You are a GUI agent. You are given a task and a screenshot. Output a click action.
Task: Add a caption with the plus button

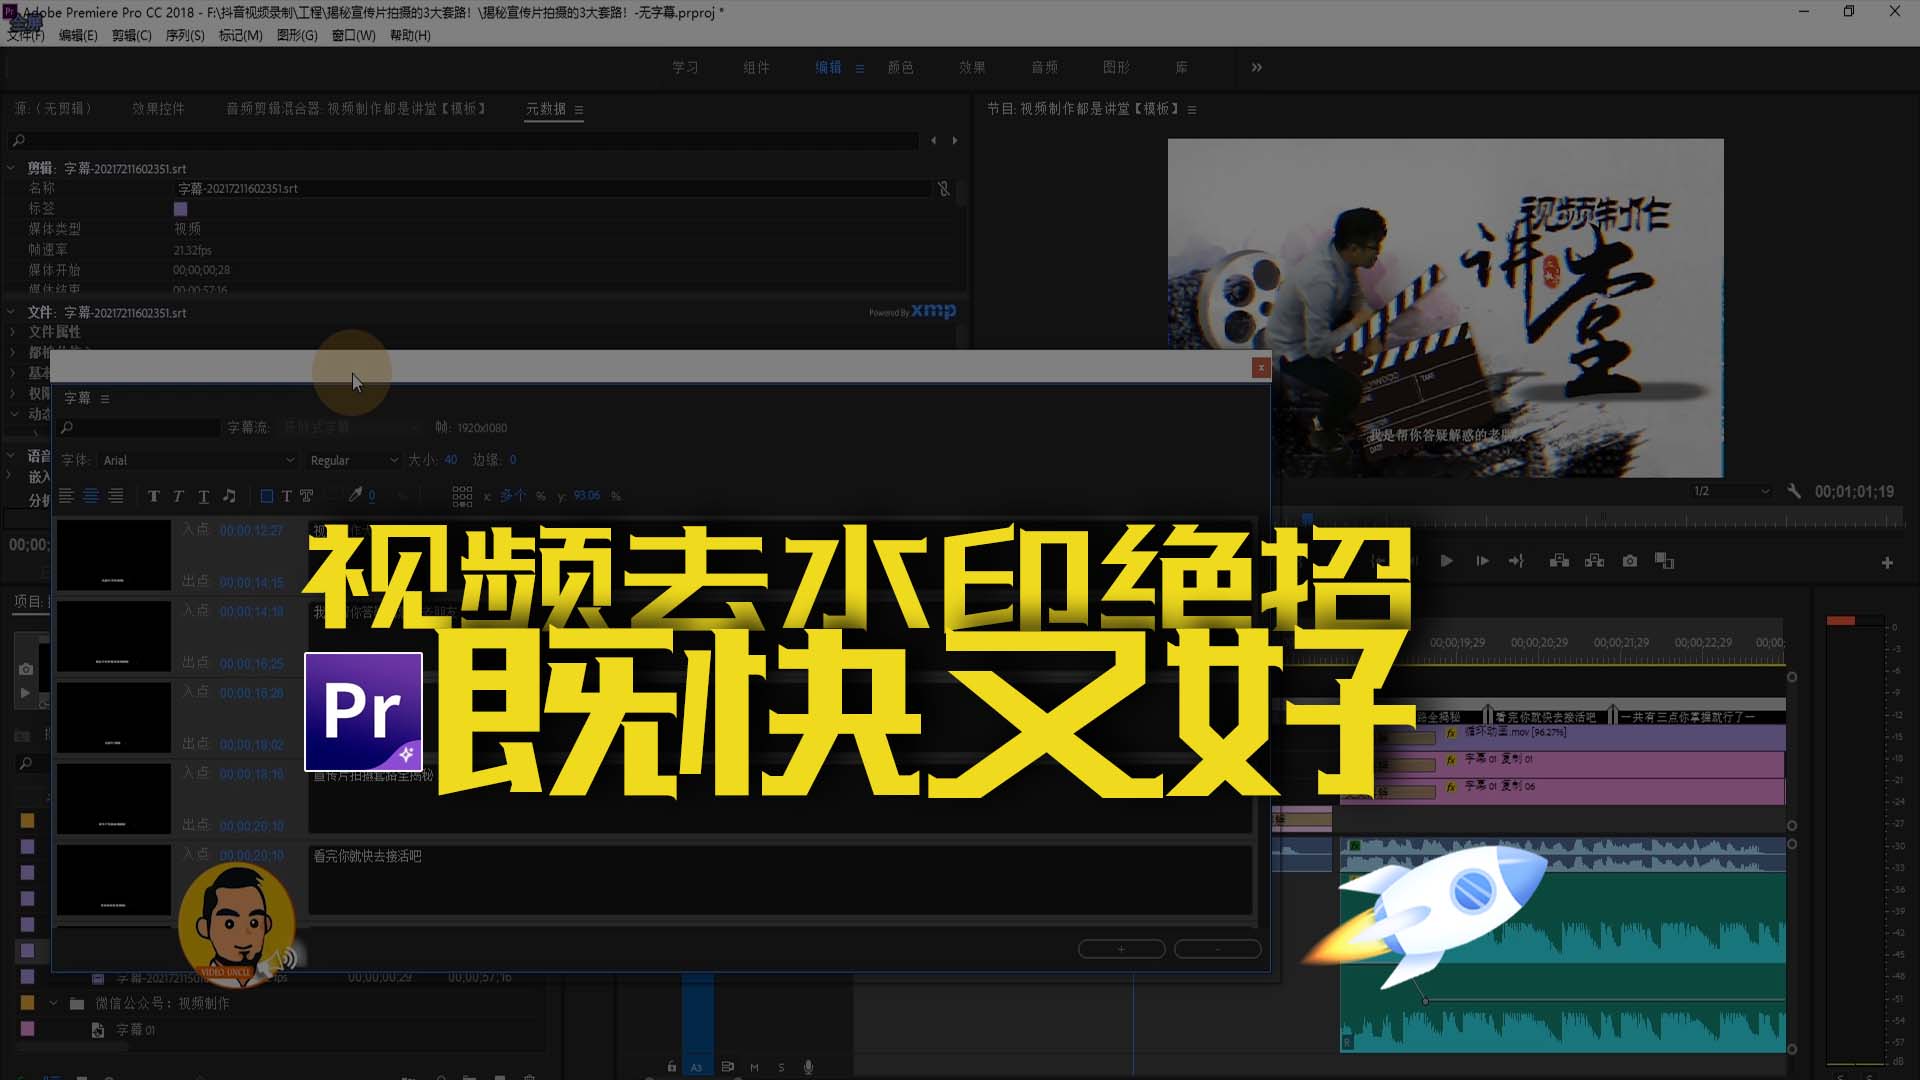click(x=1121, y=948)
